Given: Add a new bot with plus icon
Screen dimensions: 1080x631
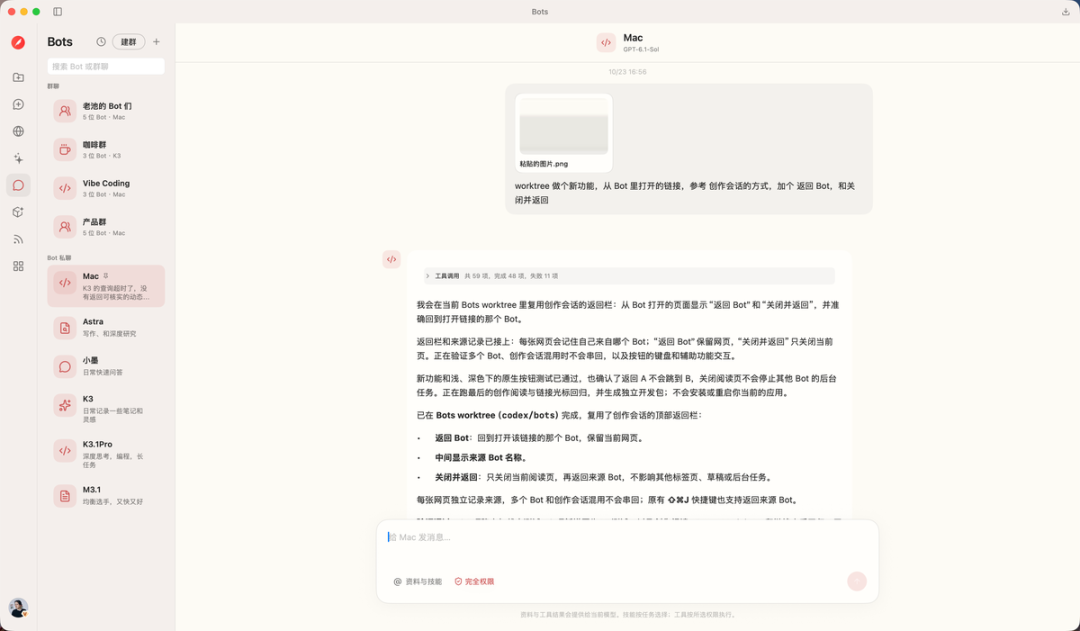Looking at the screenshot, I should pyautogui.click(x=156, y=42).
